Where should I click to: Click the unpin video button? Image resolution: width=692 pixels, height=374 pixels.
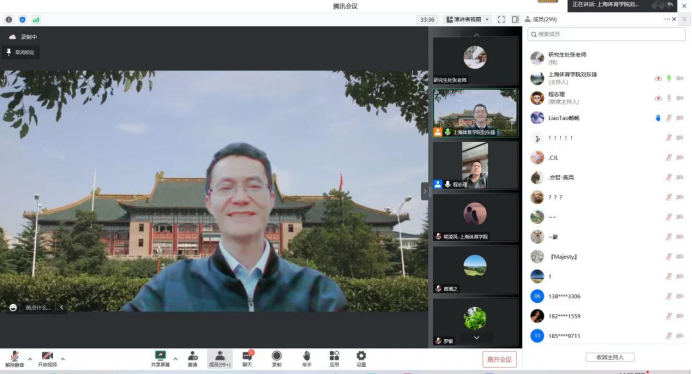[20, 52]
